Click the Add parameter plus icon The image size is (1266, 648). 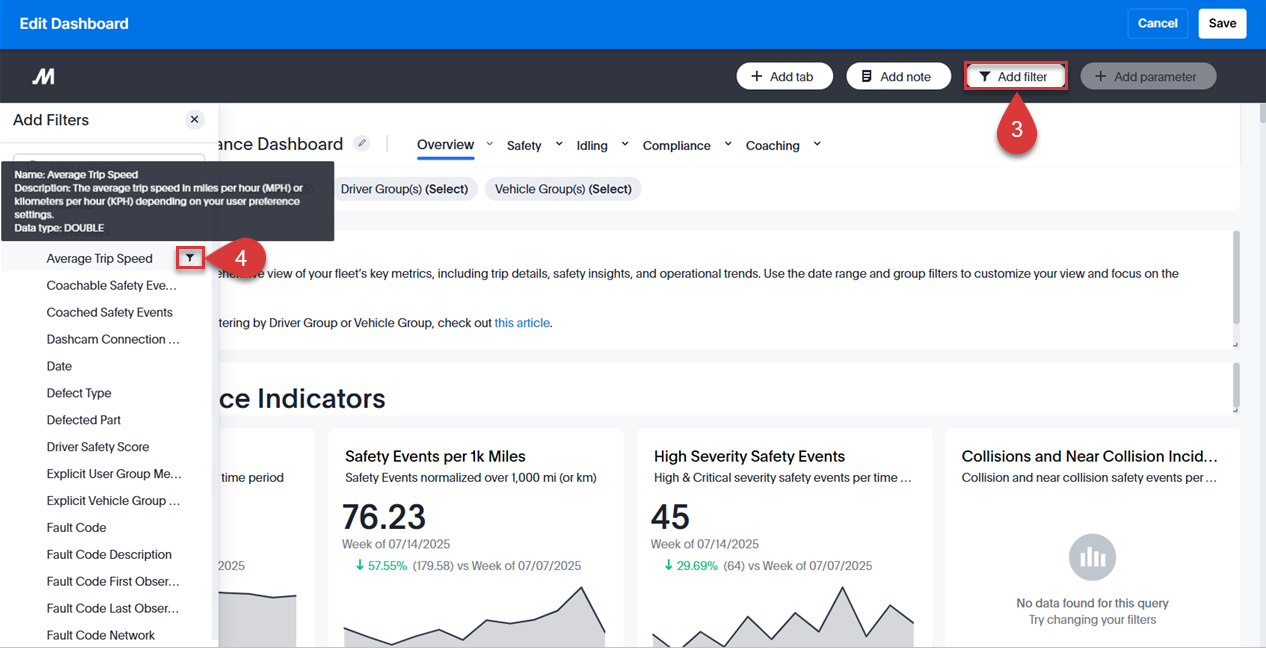coord(1102,75)
